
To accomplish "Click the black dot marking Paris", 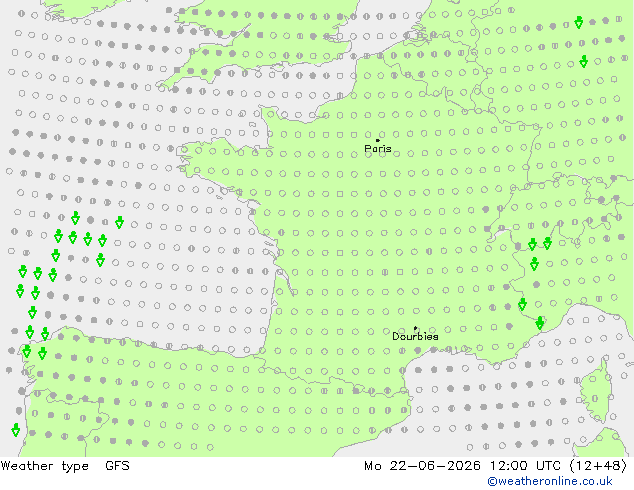I will [x=378, y=140].
